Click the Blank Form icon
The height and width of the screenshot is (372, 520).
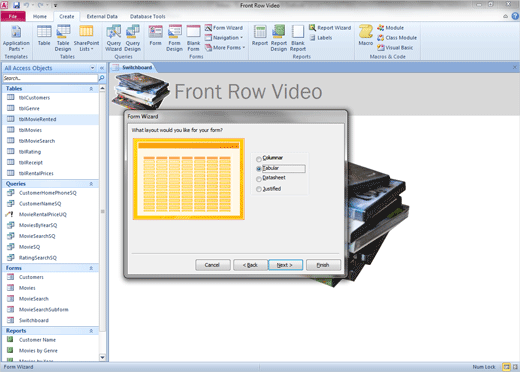[x=193, y=39]
